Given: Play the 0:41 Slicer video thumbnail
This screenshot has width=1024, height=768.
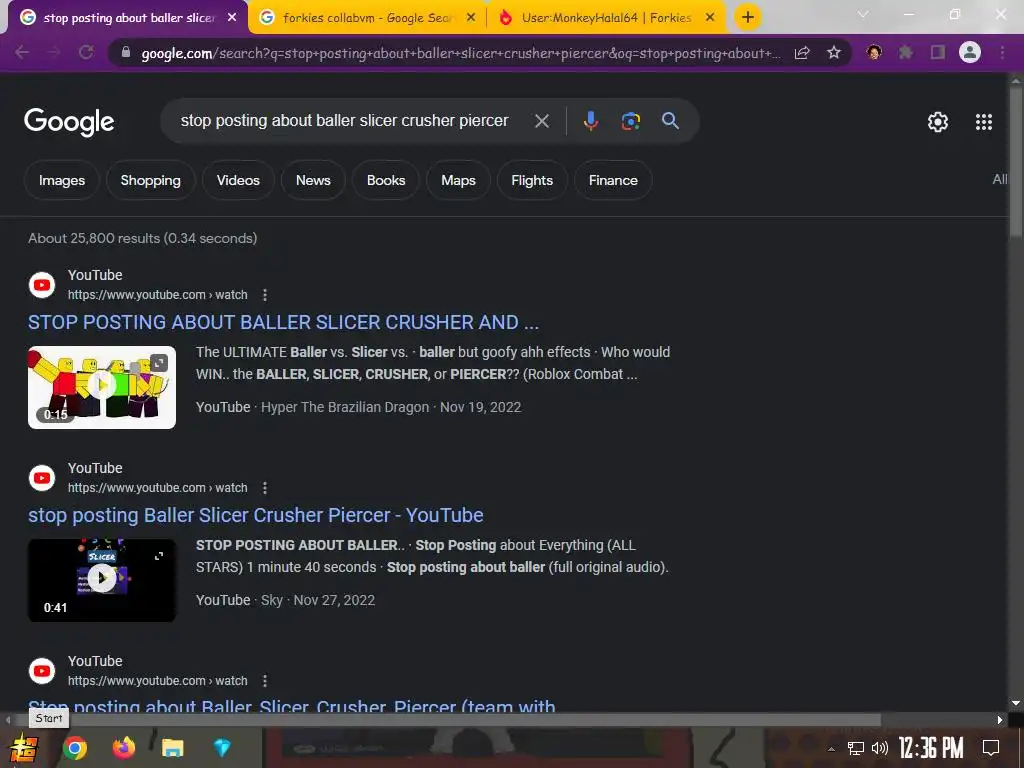Looking at the screenshot, I should pyautogui.click(x=102, y=580).
